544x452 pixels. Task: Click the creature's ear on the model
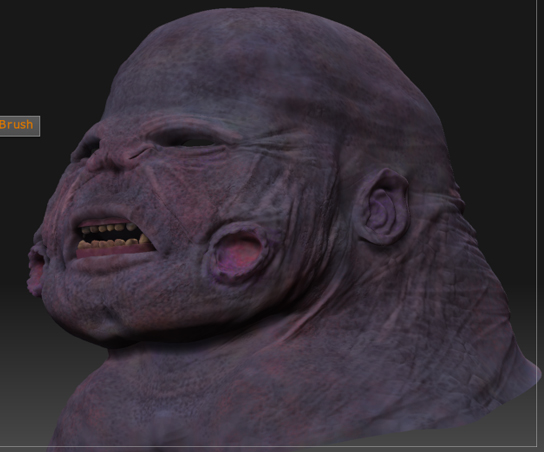[x=383, y=207]
